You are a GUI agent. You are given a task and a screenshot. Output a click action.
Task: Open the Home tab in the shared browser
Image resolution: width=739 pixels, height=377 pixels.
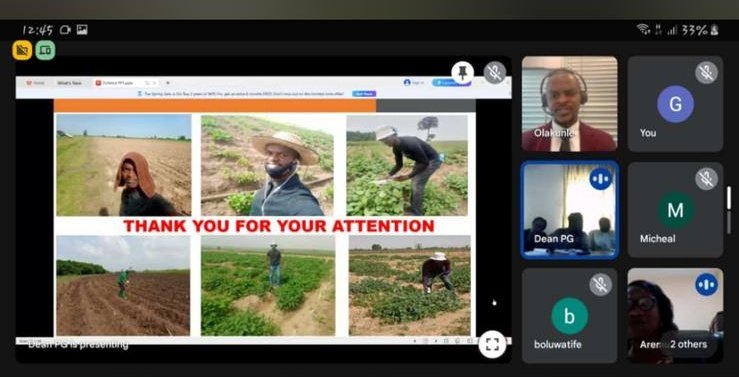(x=35, y=83)
